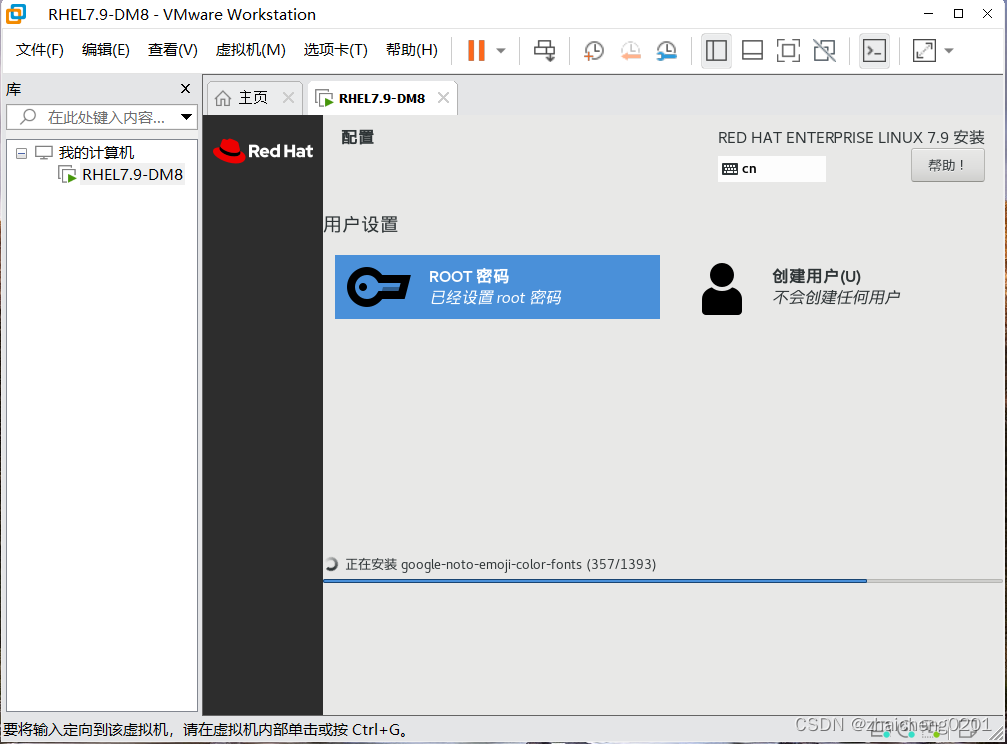
Task: Click the VMware Workstation title bar icon
Action: 16,14
